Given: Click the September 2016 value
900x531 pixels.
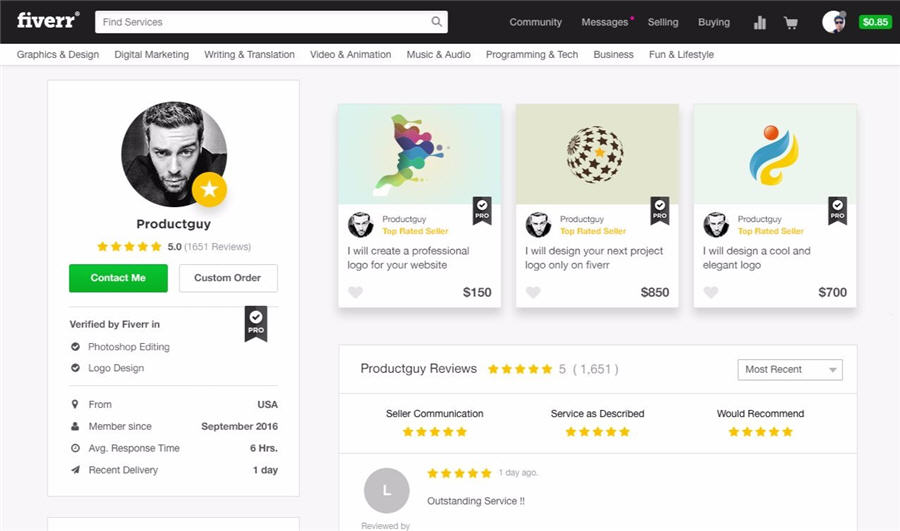Looking at the screenshot, I should coord(239,427).
